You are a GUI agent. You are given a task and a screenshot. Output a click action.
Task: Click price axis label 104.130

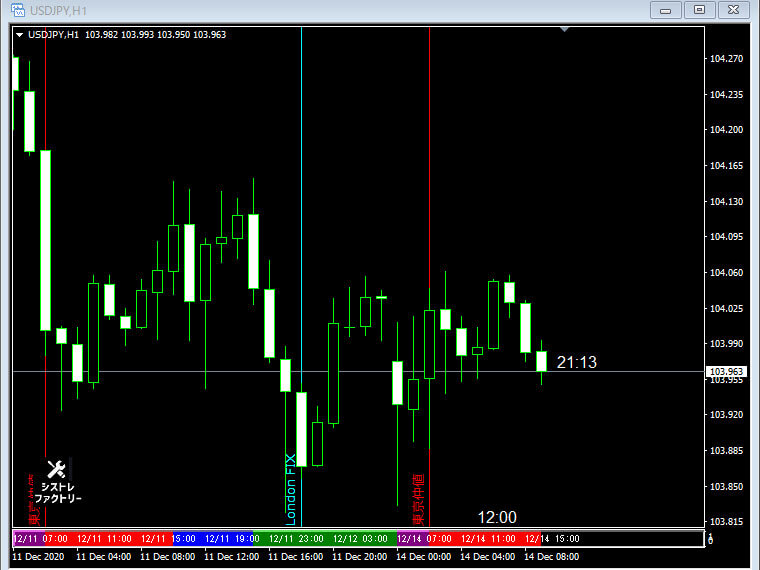coord(726,202)
